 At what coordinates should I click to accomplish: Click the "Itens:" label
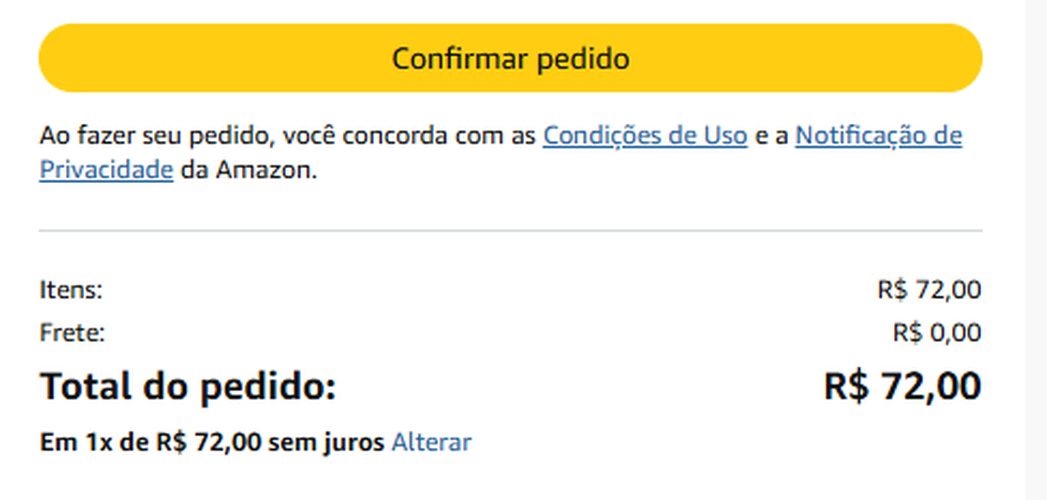(71, 291)
